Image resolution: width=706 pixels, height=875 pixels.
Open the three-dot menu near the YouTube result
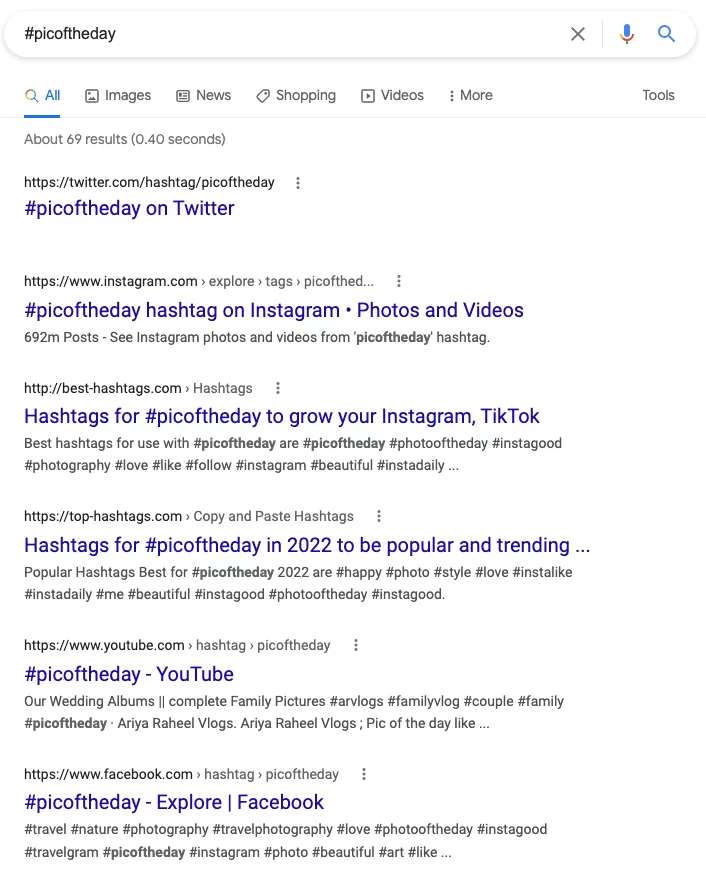pyautogui.click(x=356, y=645)
